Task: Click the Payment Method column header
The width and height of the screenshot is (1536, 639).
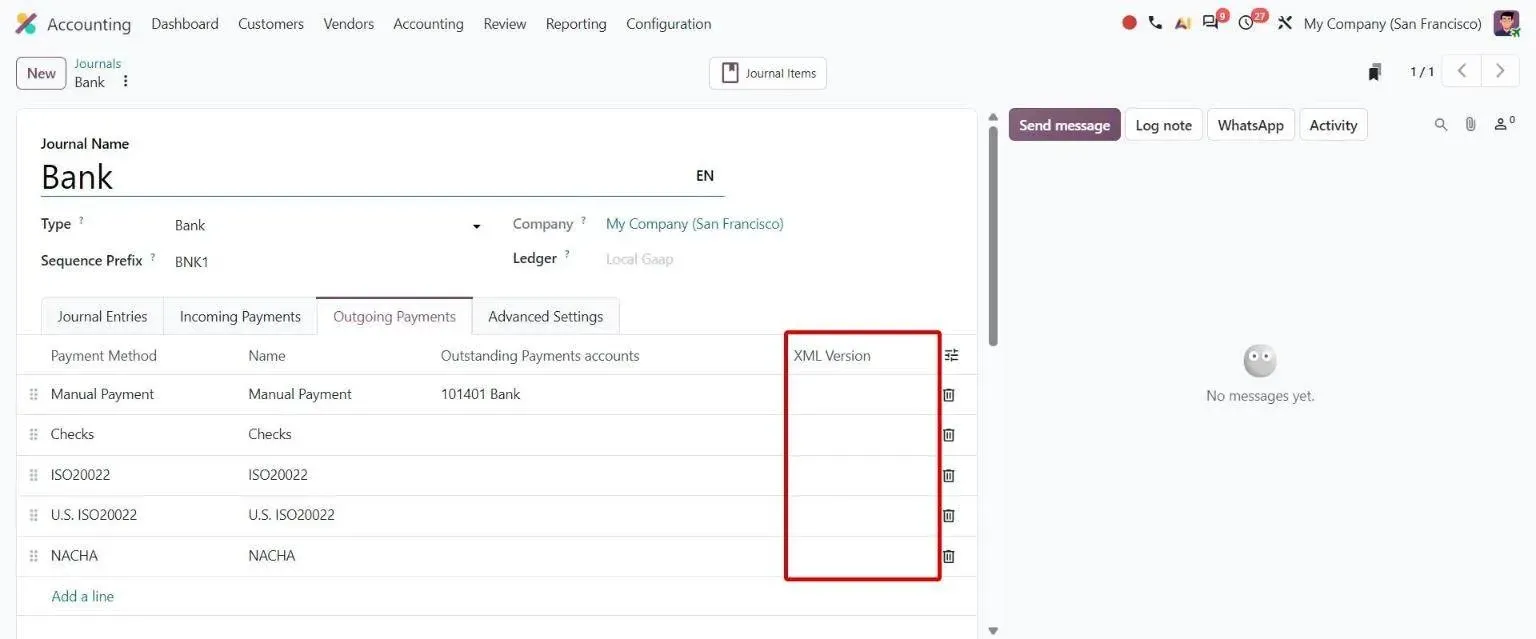Action: pos(104,356)
